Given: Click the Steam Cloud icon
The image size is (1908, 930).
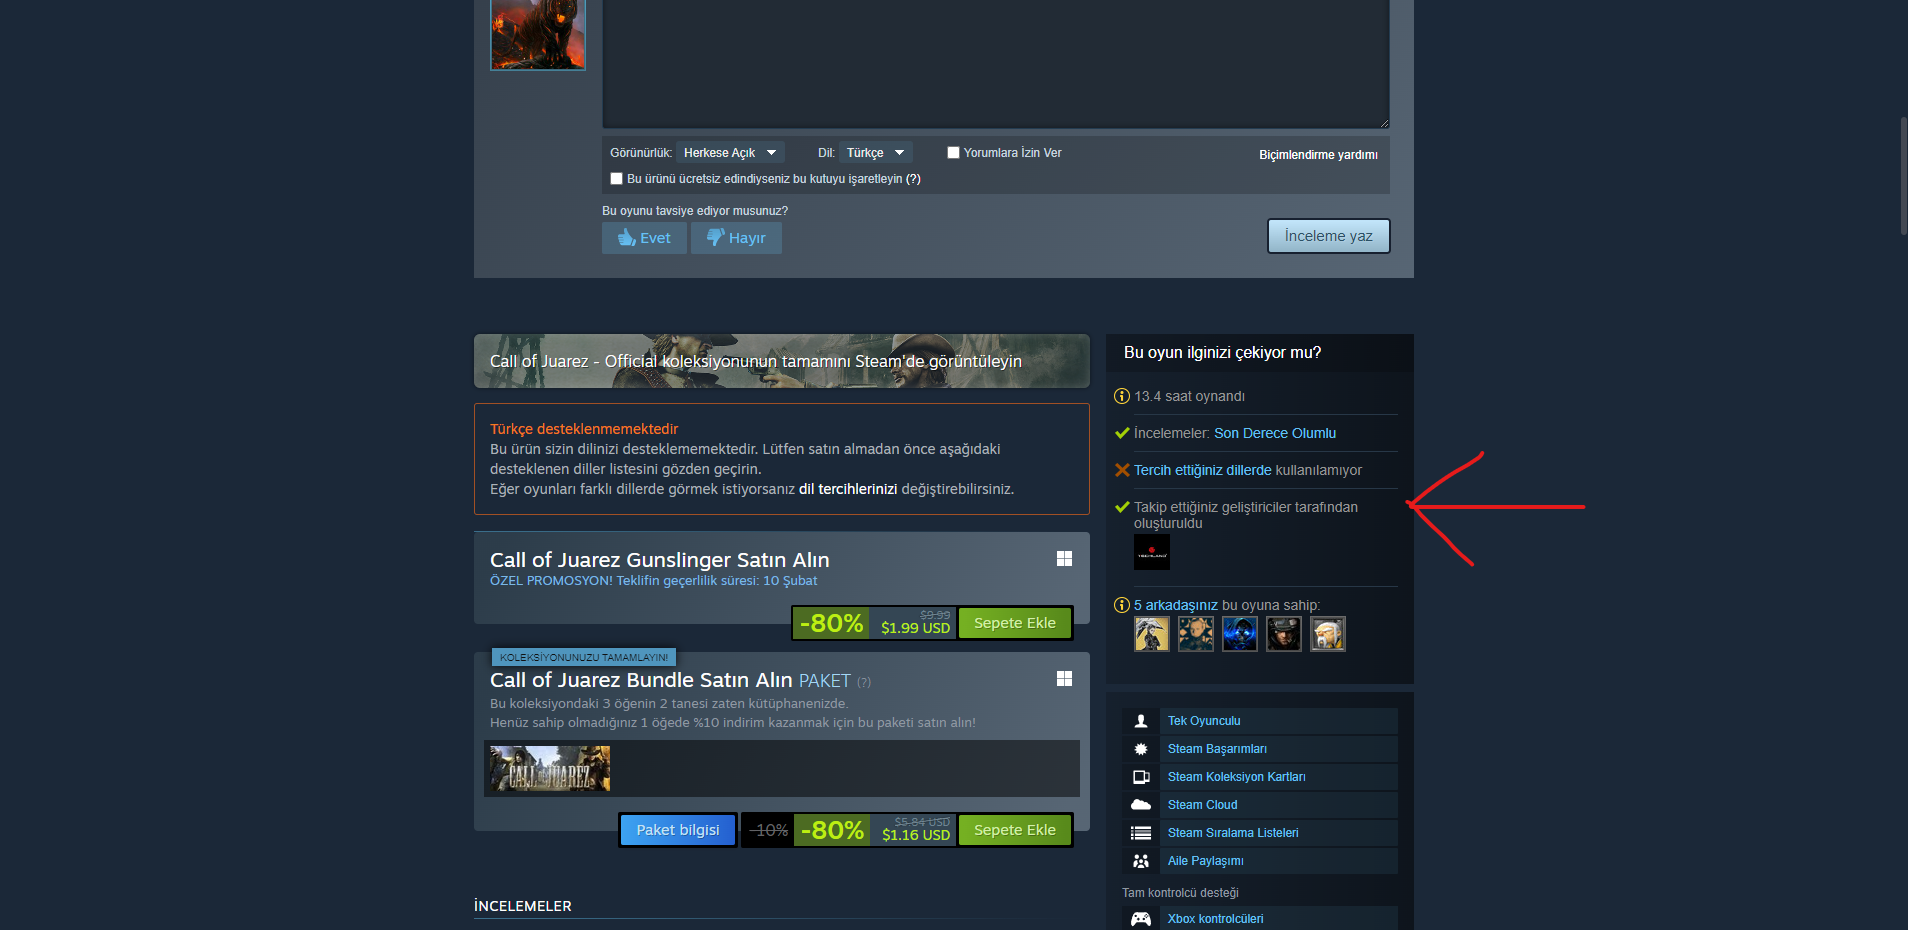Looking at the screenshot, I should pos(1141,805).
